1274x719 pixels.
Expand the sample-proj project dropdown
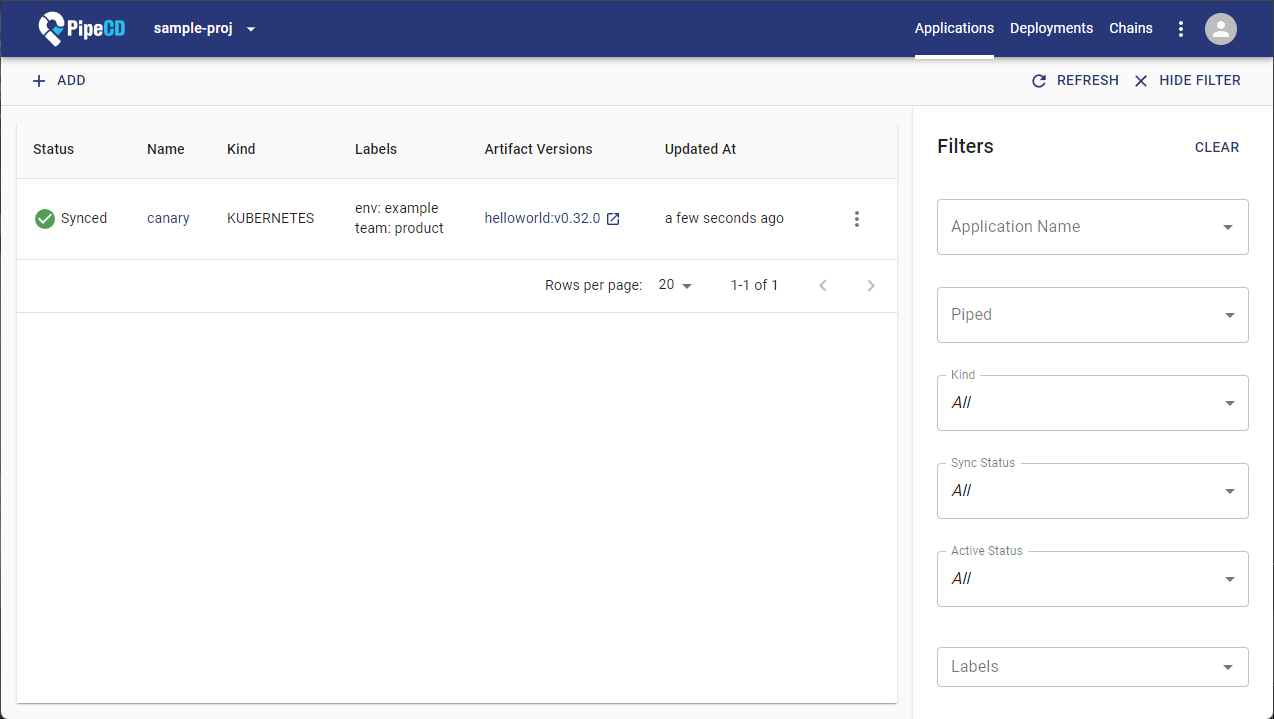[x=205, y=29]
